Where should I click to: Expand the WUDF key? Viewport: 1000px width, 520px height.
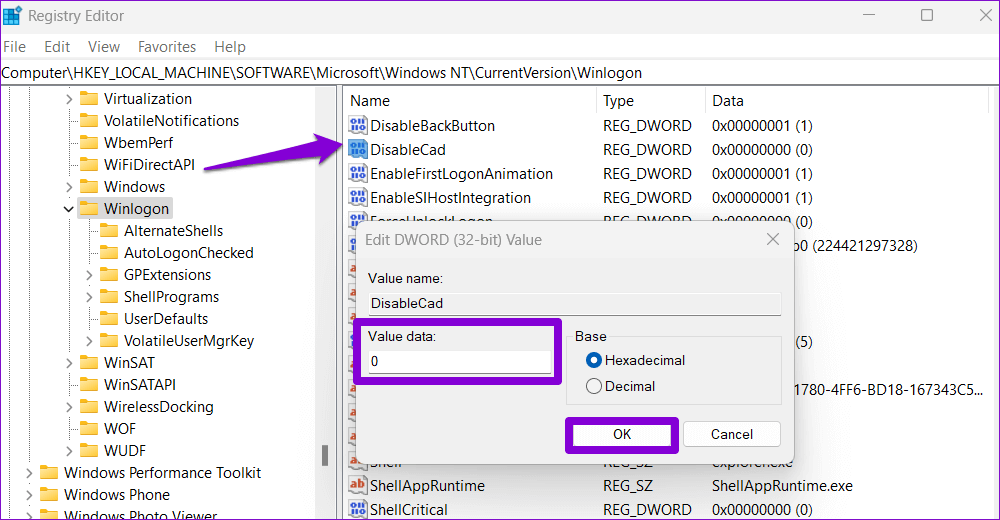pyautogui.click(x=69, y=451)
